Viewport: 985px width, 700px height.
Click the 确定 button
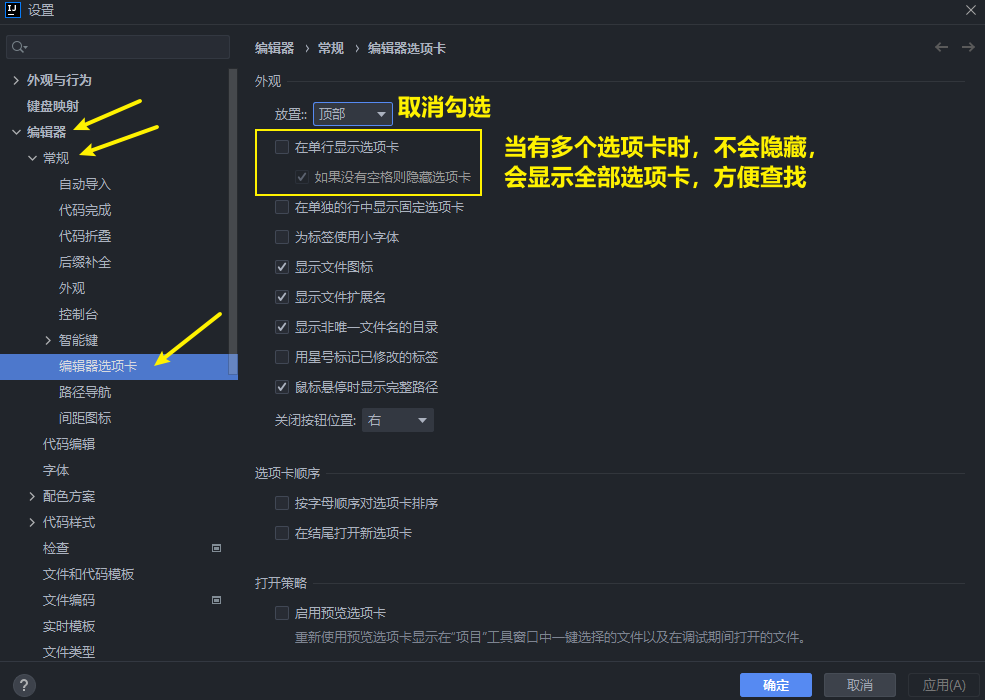(x=775, y=685)
